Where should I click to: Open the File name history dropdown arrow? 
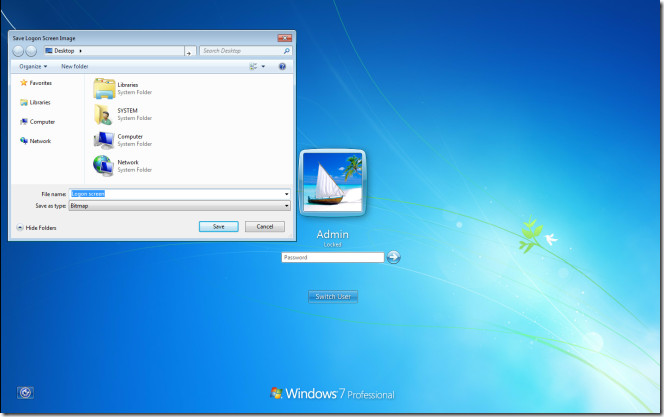coord(287,194)
